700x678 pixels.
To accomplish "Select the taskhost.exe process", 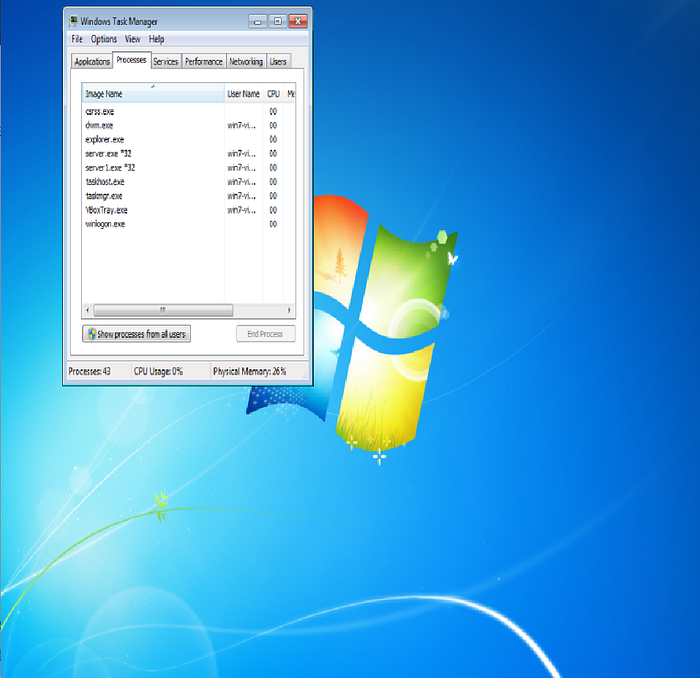I will point(188,182).
